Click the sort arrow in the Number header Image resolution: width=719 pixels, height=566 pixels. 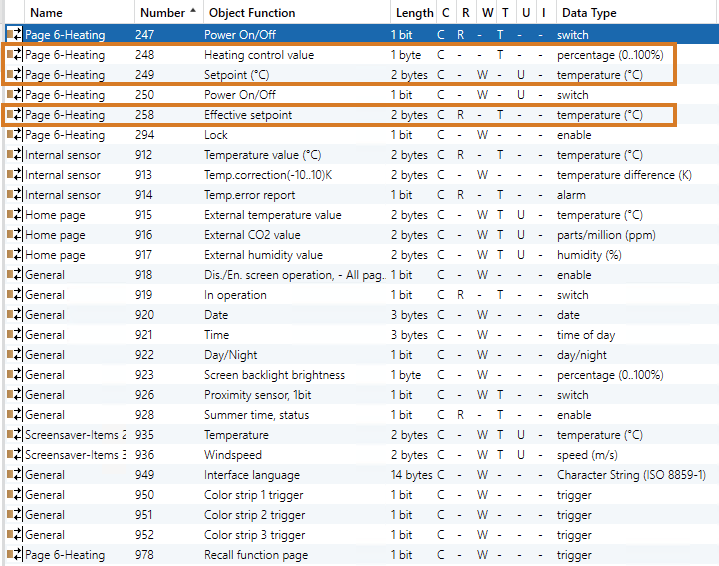[192, 12]
